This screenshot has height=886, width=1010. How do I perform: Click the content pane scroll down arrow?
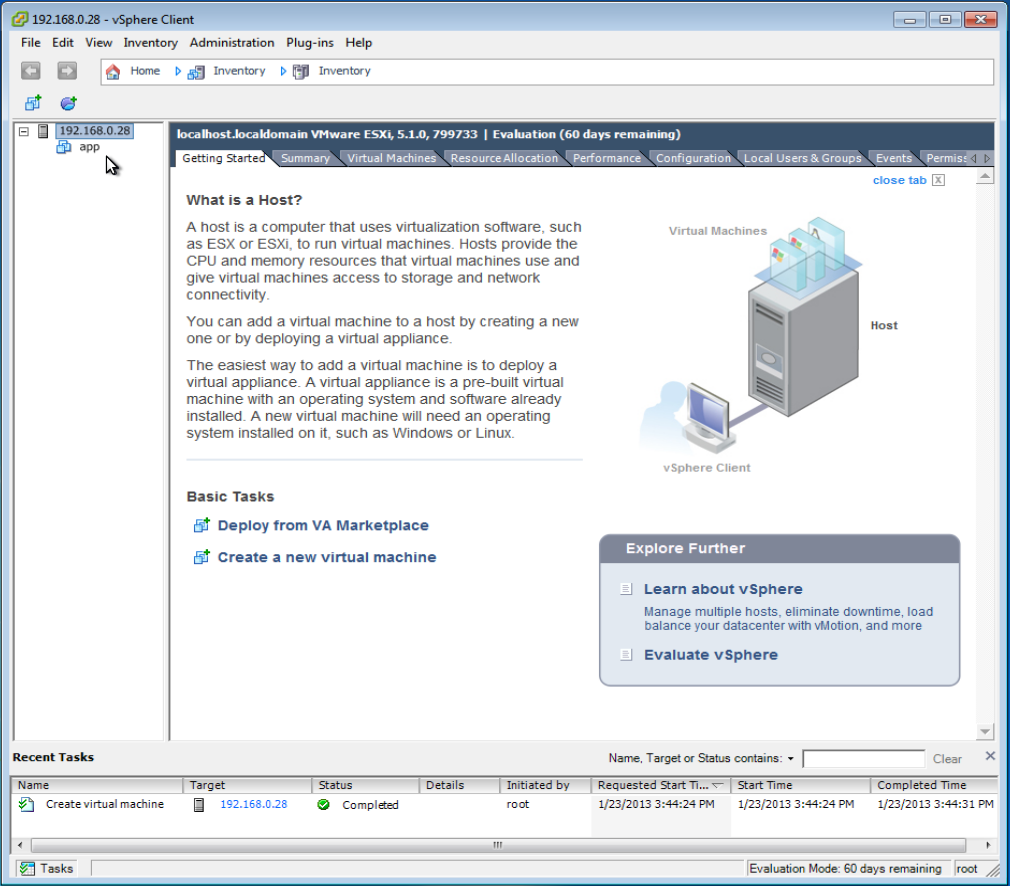[984, 731]
